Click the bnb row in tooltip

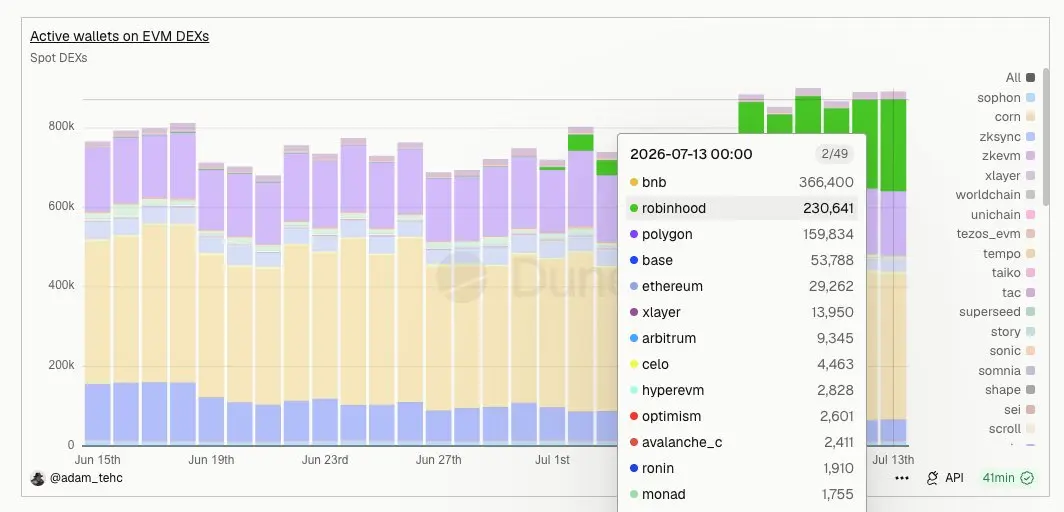click(742, 182)
